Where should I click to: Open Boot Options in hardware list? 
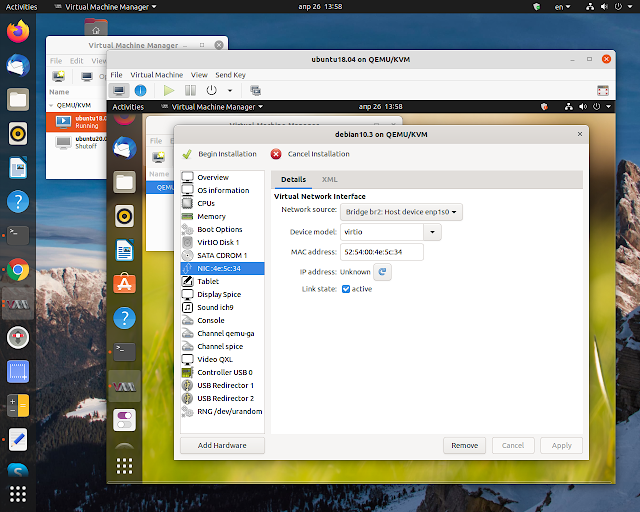pos(222,229)
